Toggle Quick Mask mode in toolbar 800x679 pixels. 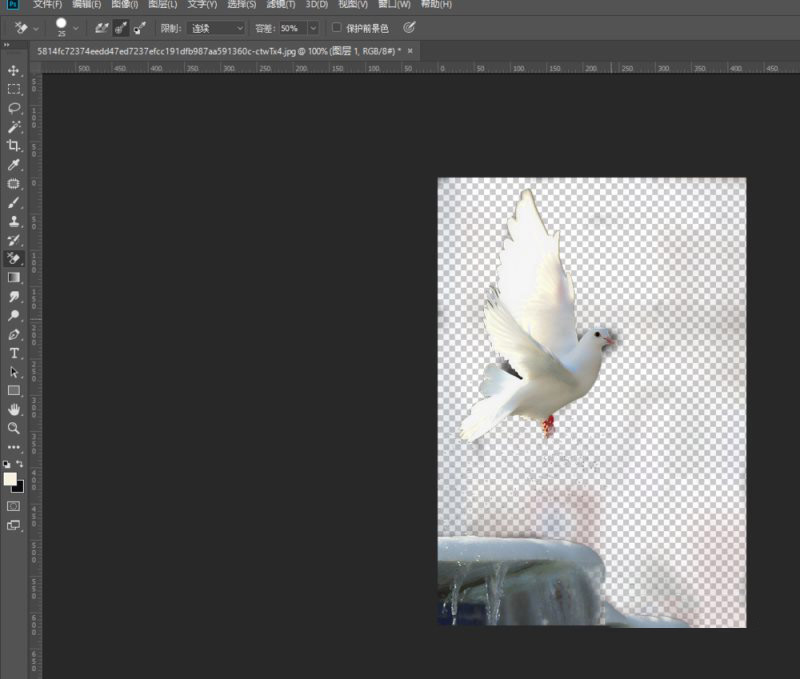tap(14, 506)
